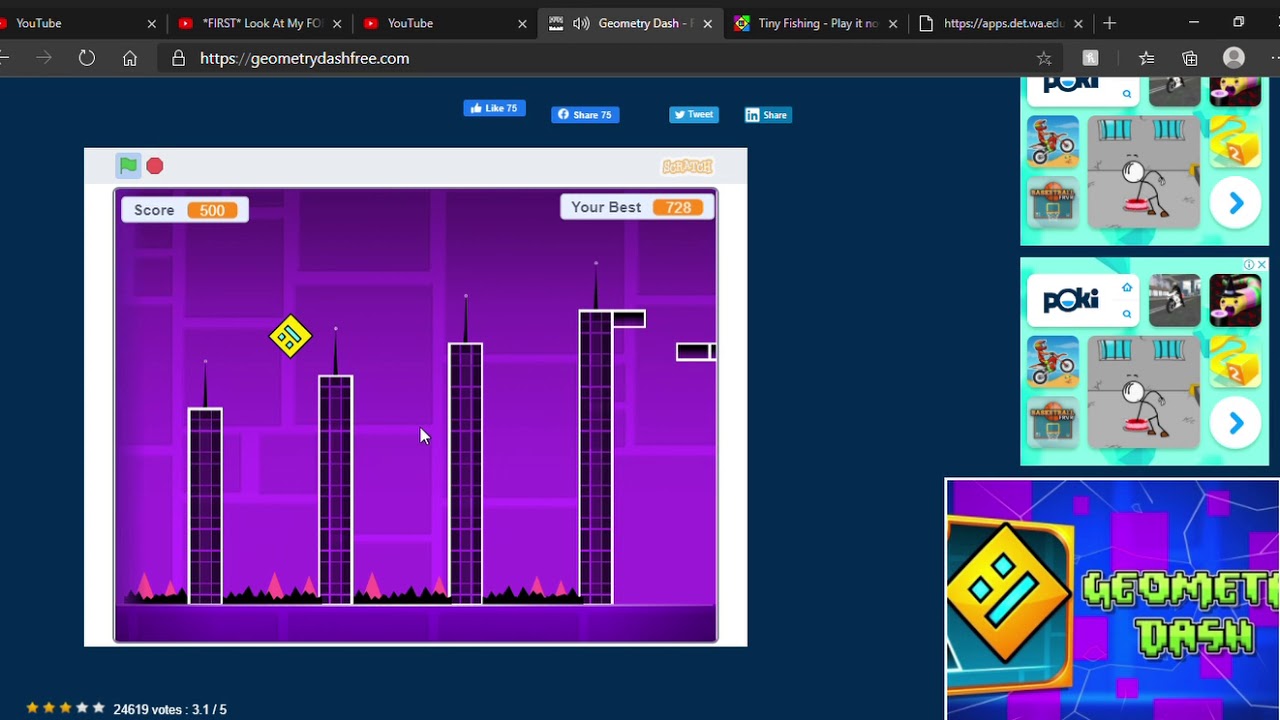Open new browser tab plus button
This screenshot has width=1280, height=720.
coord(1110,23)
